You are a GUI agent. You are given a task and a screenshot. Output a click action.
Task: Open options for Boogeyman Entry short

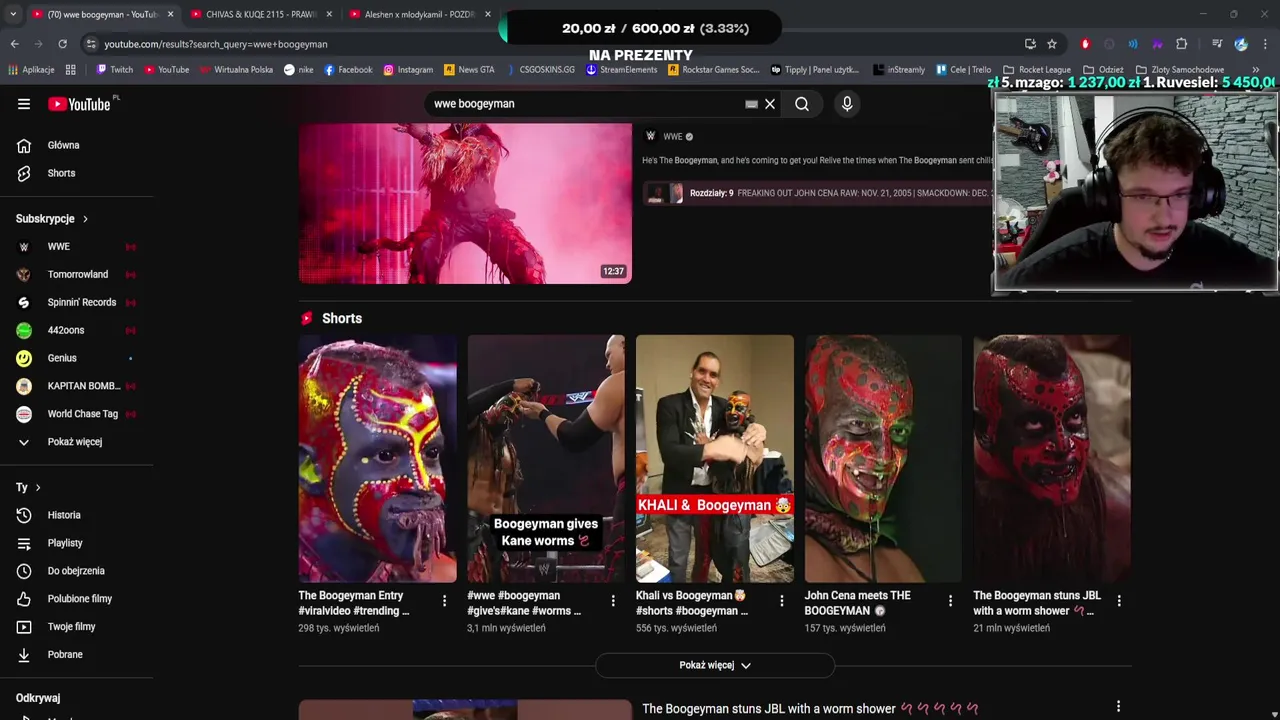pos(444,601)
